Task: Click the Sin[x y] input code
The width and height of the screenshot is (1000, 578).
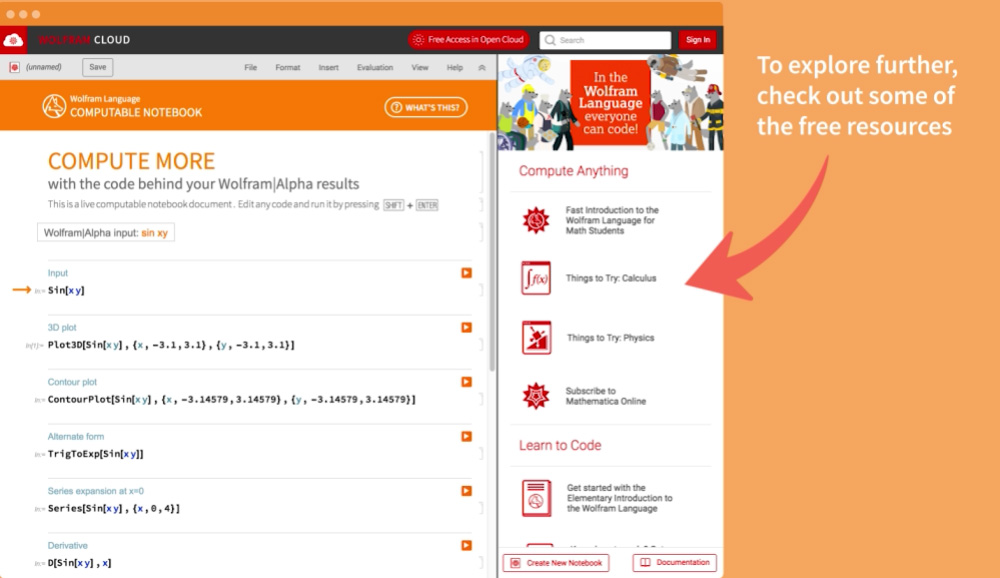Action: pyautogui.click(x=66, y=290)
